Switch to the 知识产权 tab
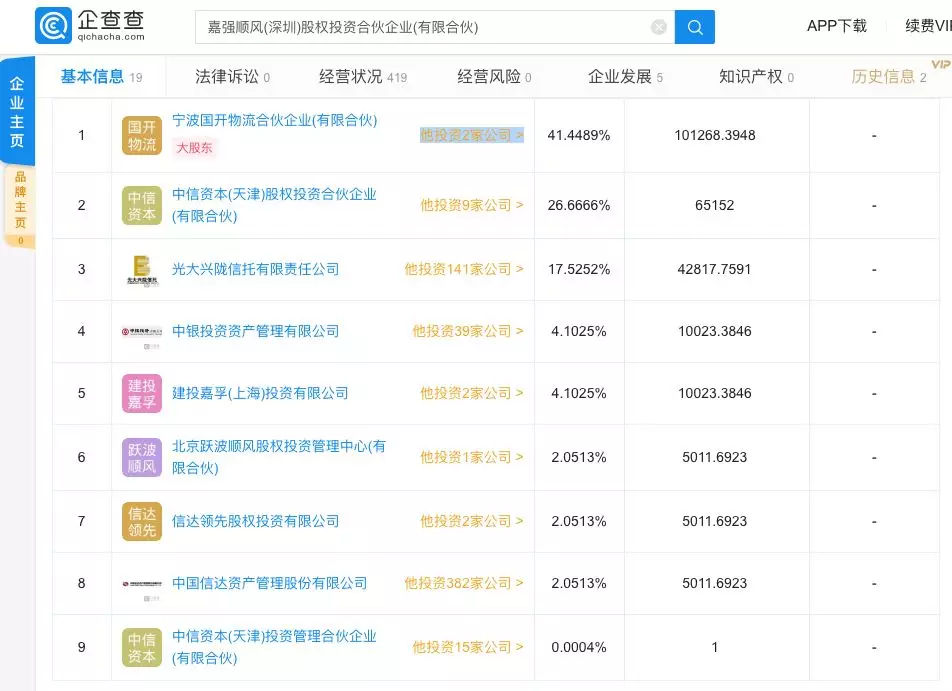The height and width of the screenshot is (691, 952). pos(756,77)
